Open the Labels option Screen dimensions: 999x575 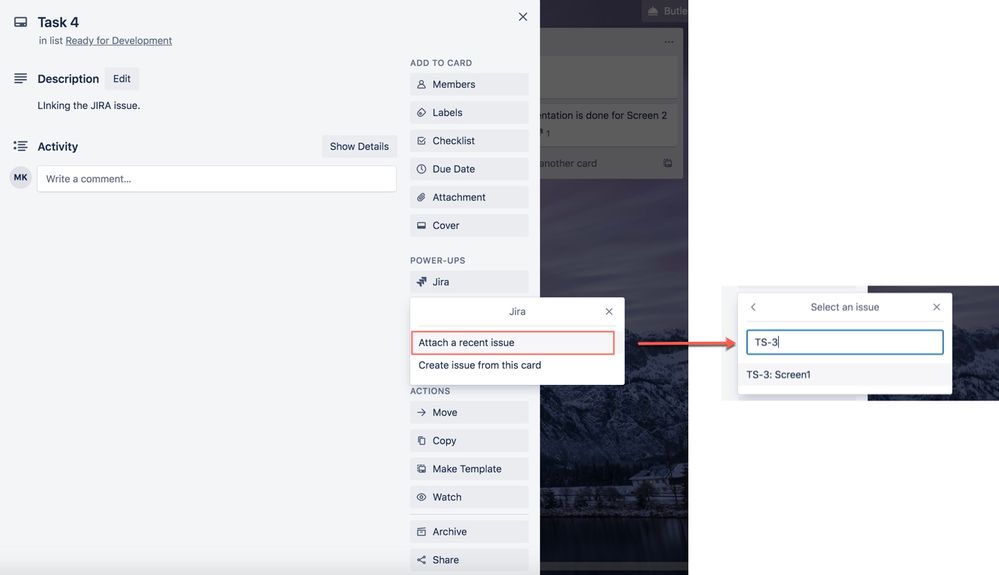pyautogui.click(x=469, y=113)
